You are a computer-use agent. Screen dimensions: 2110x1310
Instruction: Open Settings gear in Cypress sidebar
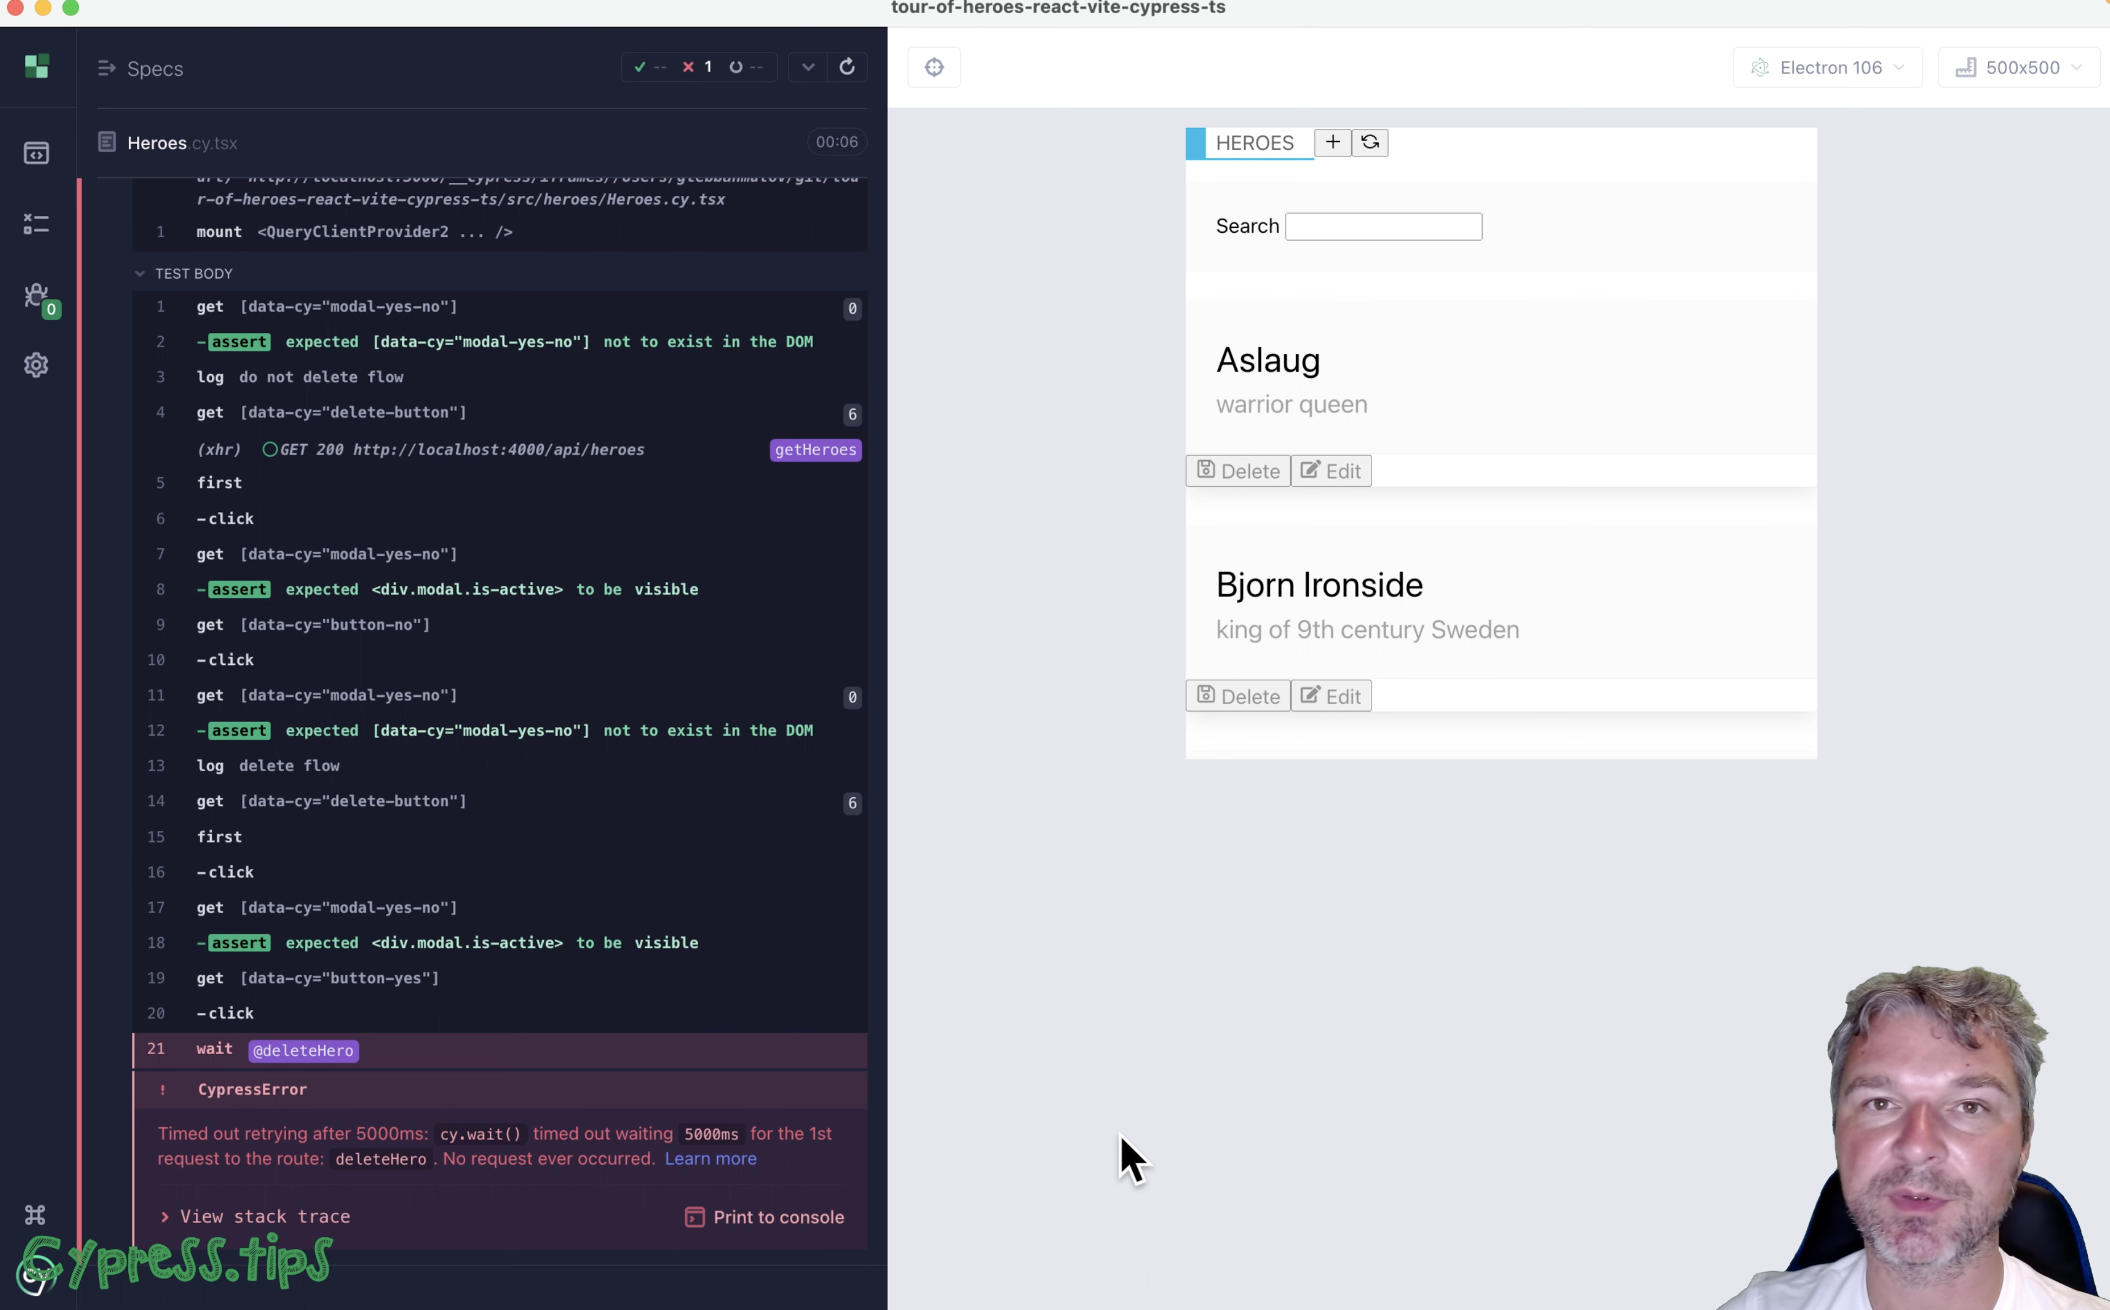37,365
